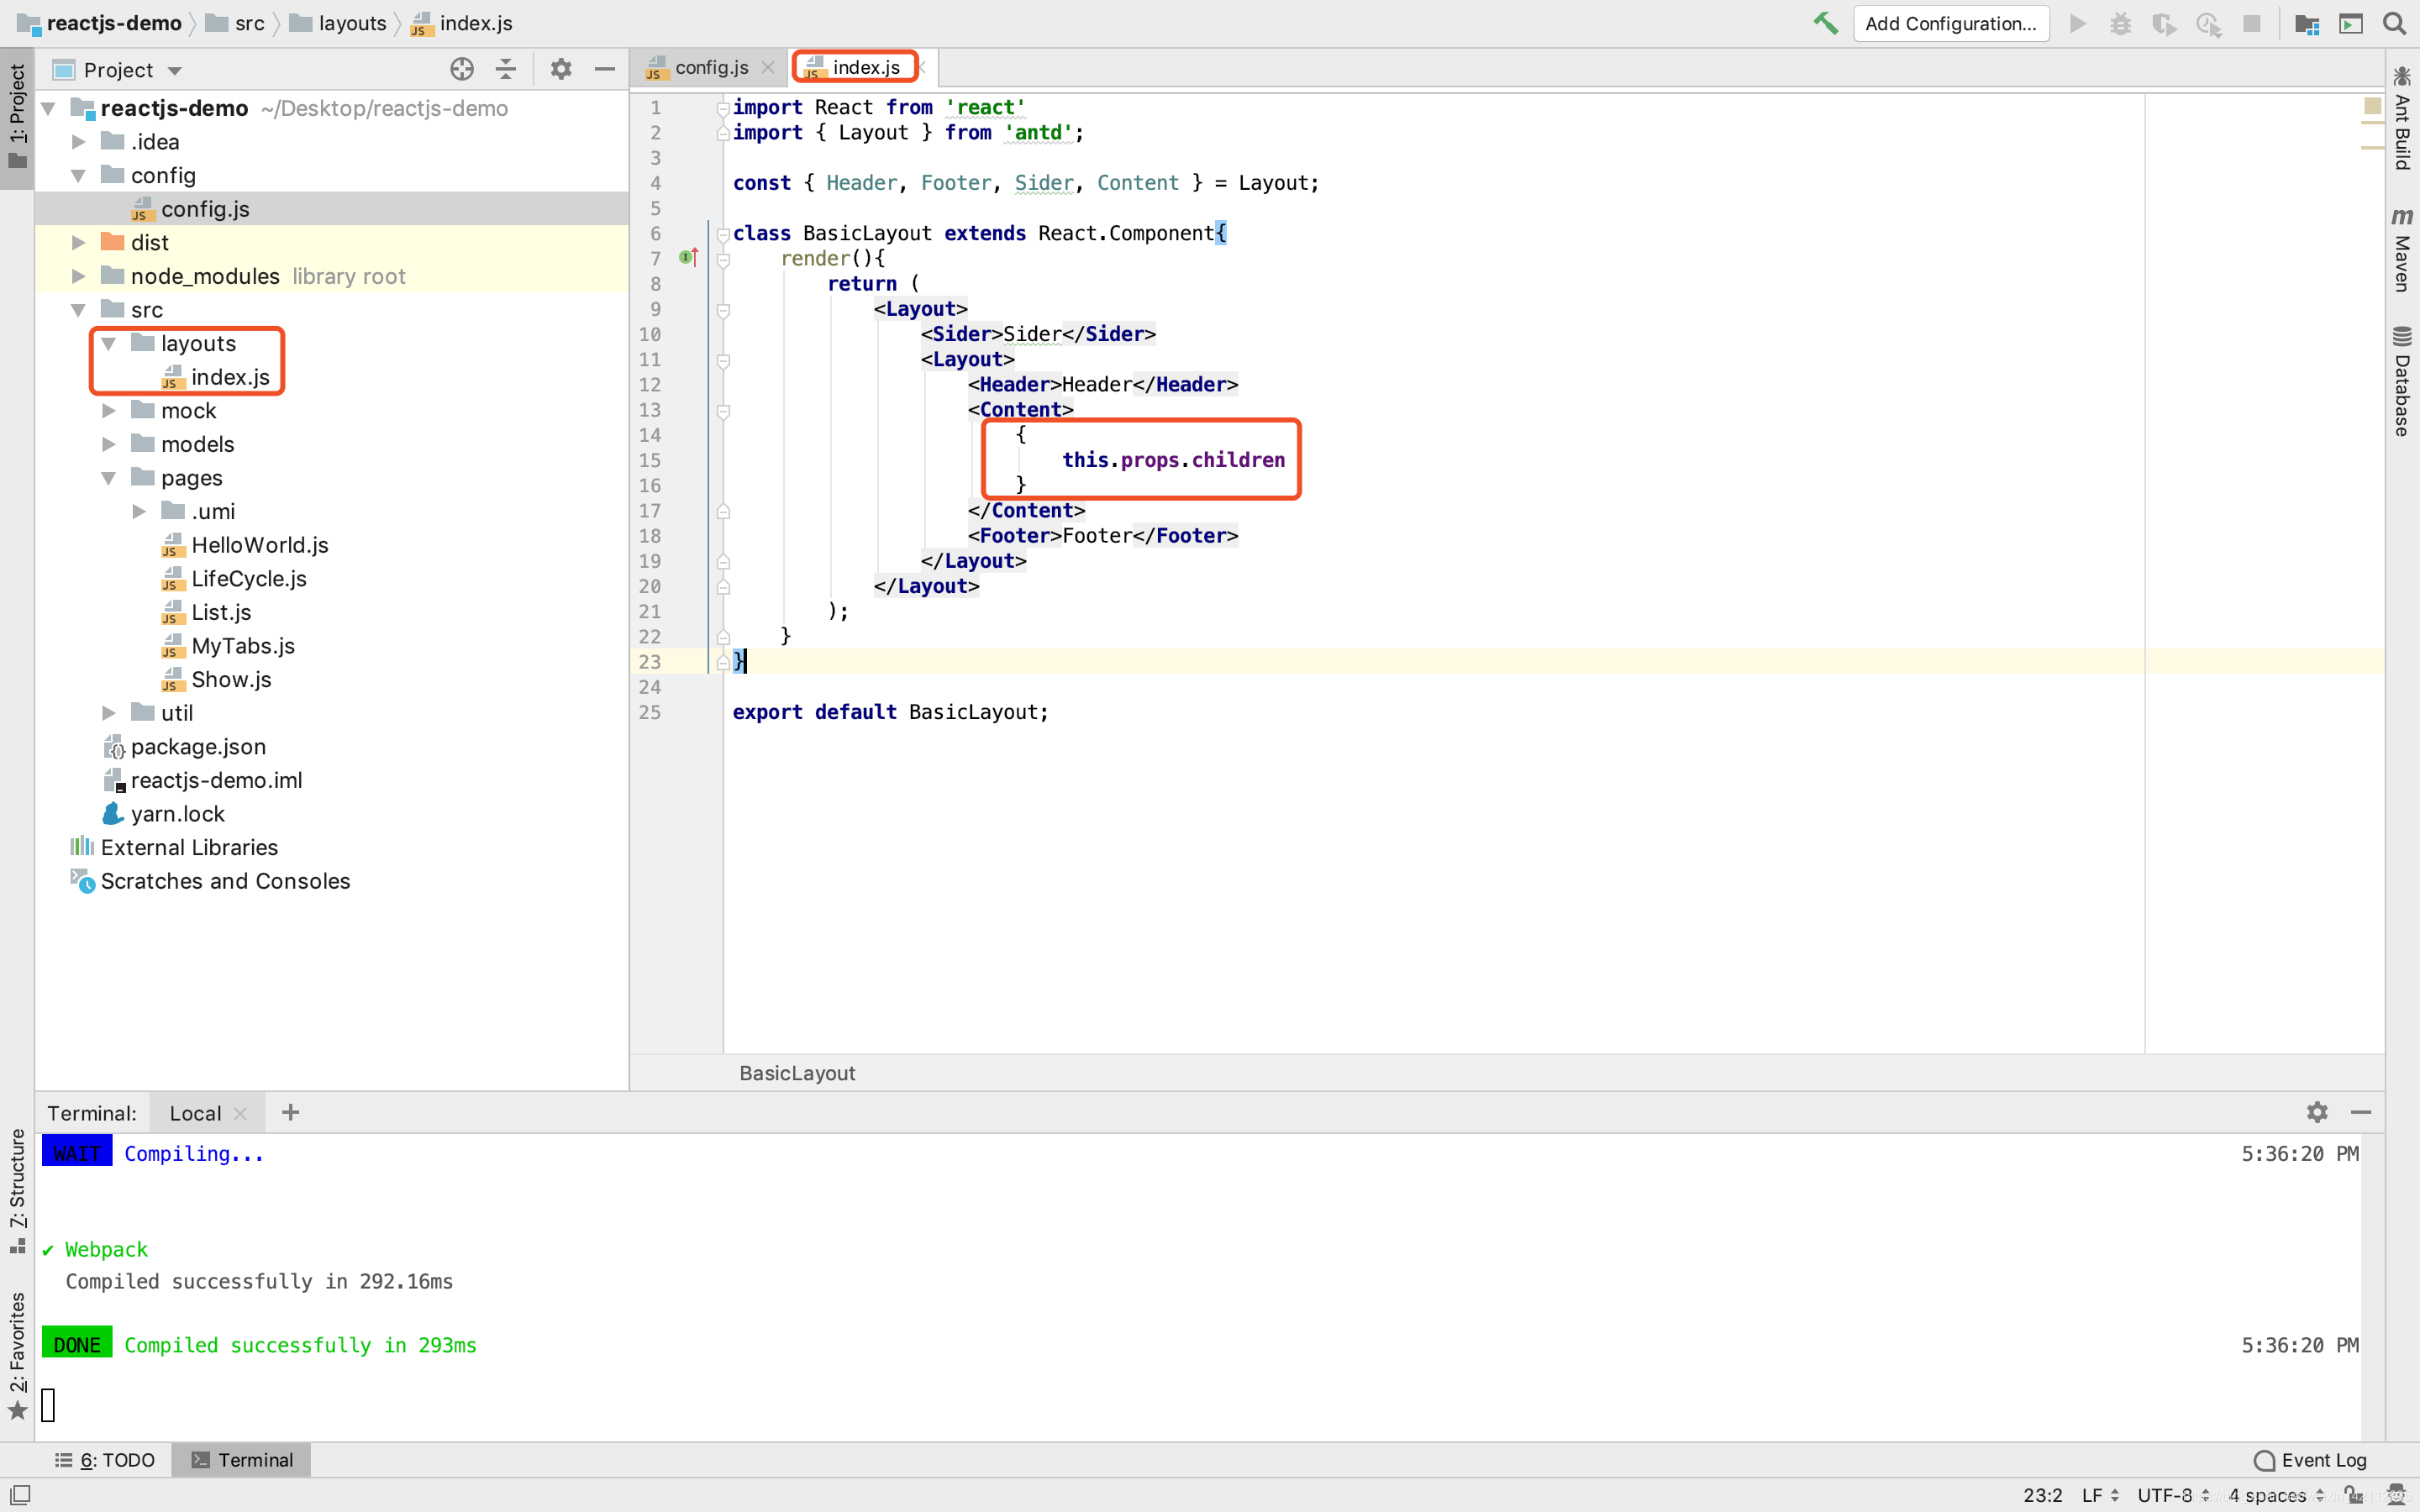2420x1512 pixels.
Task: Expand the models folder
Action: [x=108, y=444]
